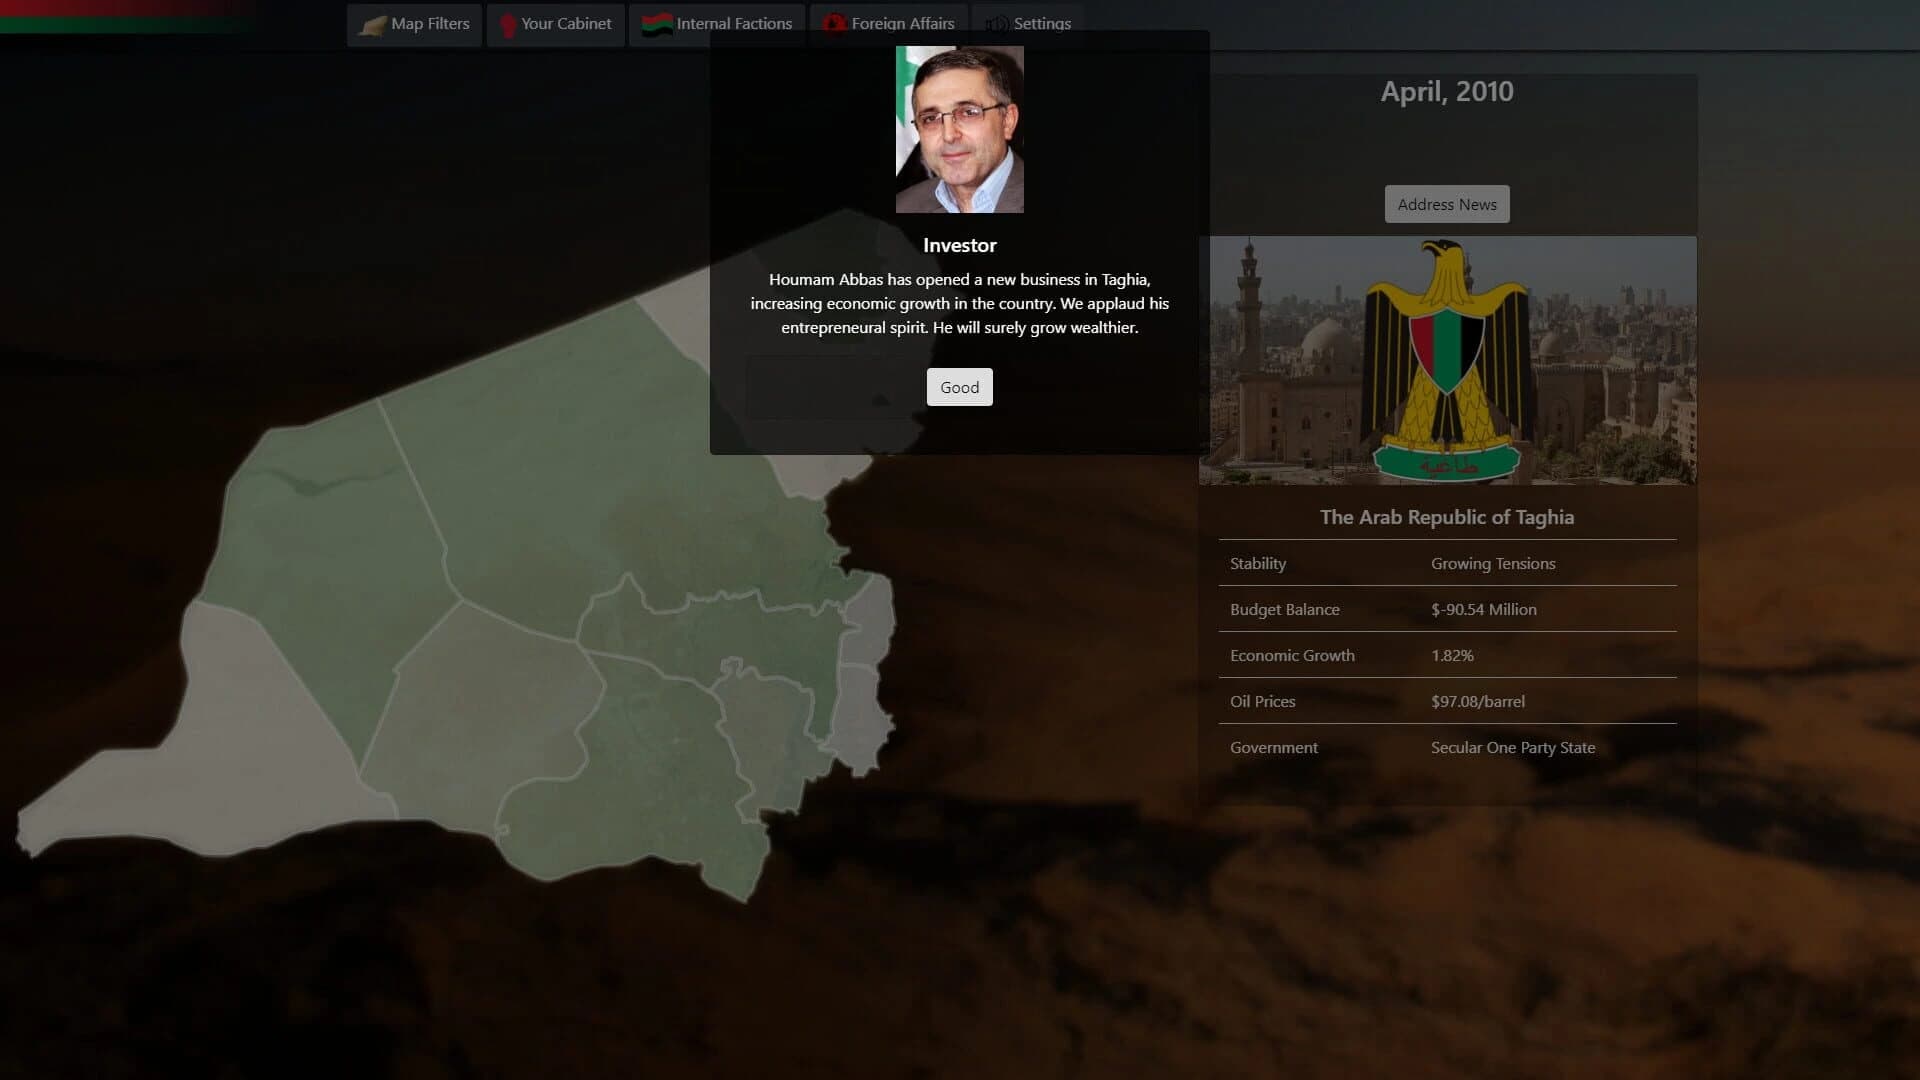Screen dimensions: 1920x1080
Task: Click the flag icon beside Internal Factions
Action: [657, 25]
